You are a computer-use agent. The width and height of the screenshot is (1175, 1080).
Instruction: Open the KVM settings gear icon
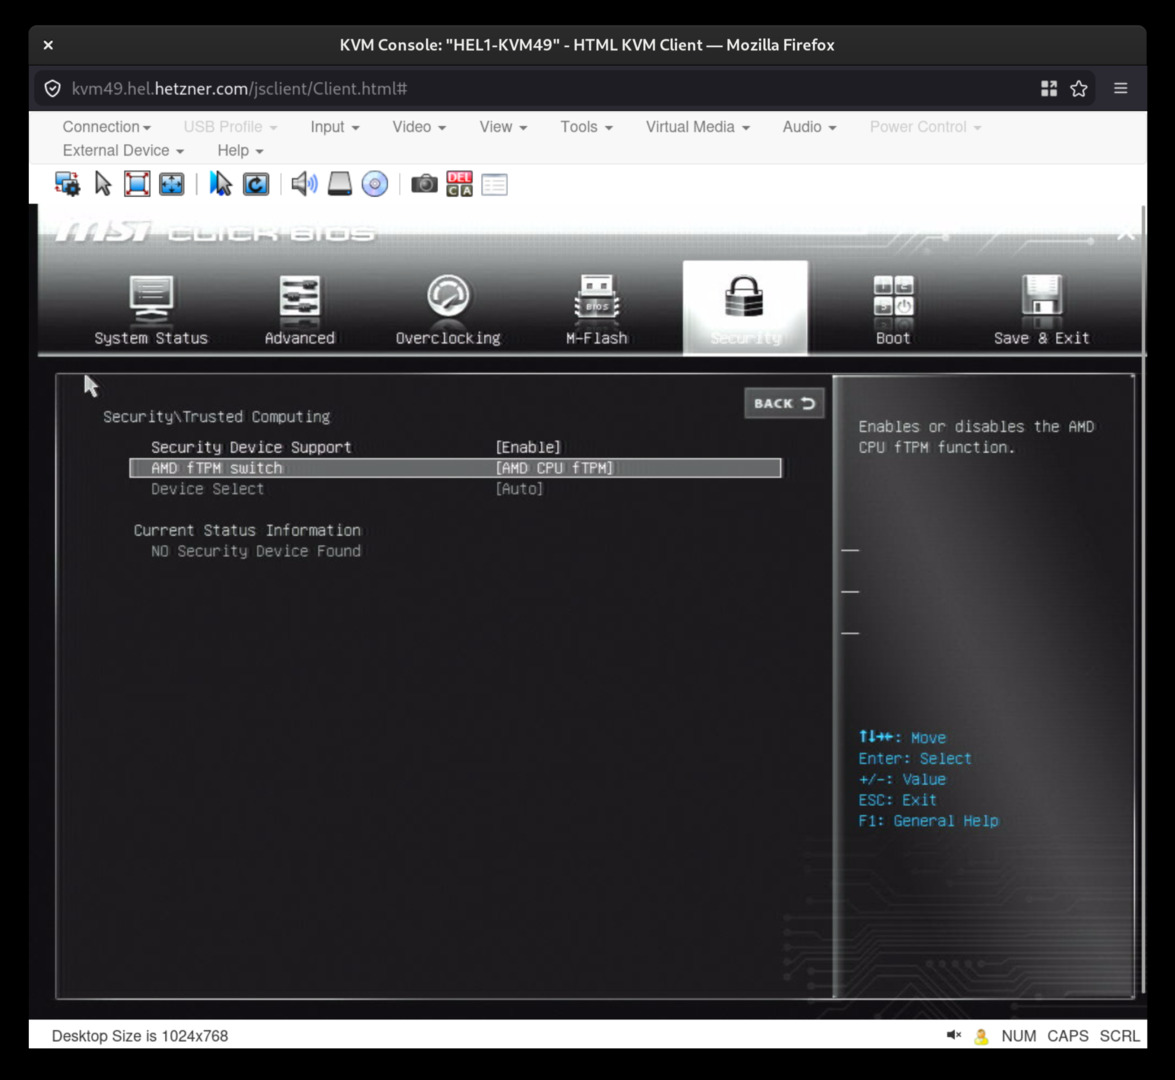(66, 184)
